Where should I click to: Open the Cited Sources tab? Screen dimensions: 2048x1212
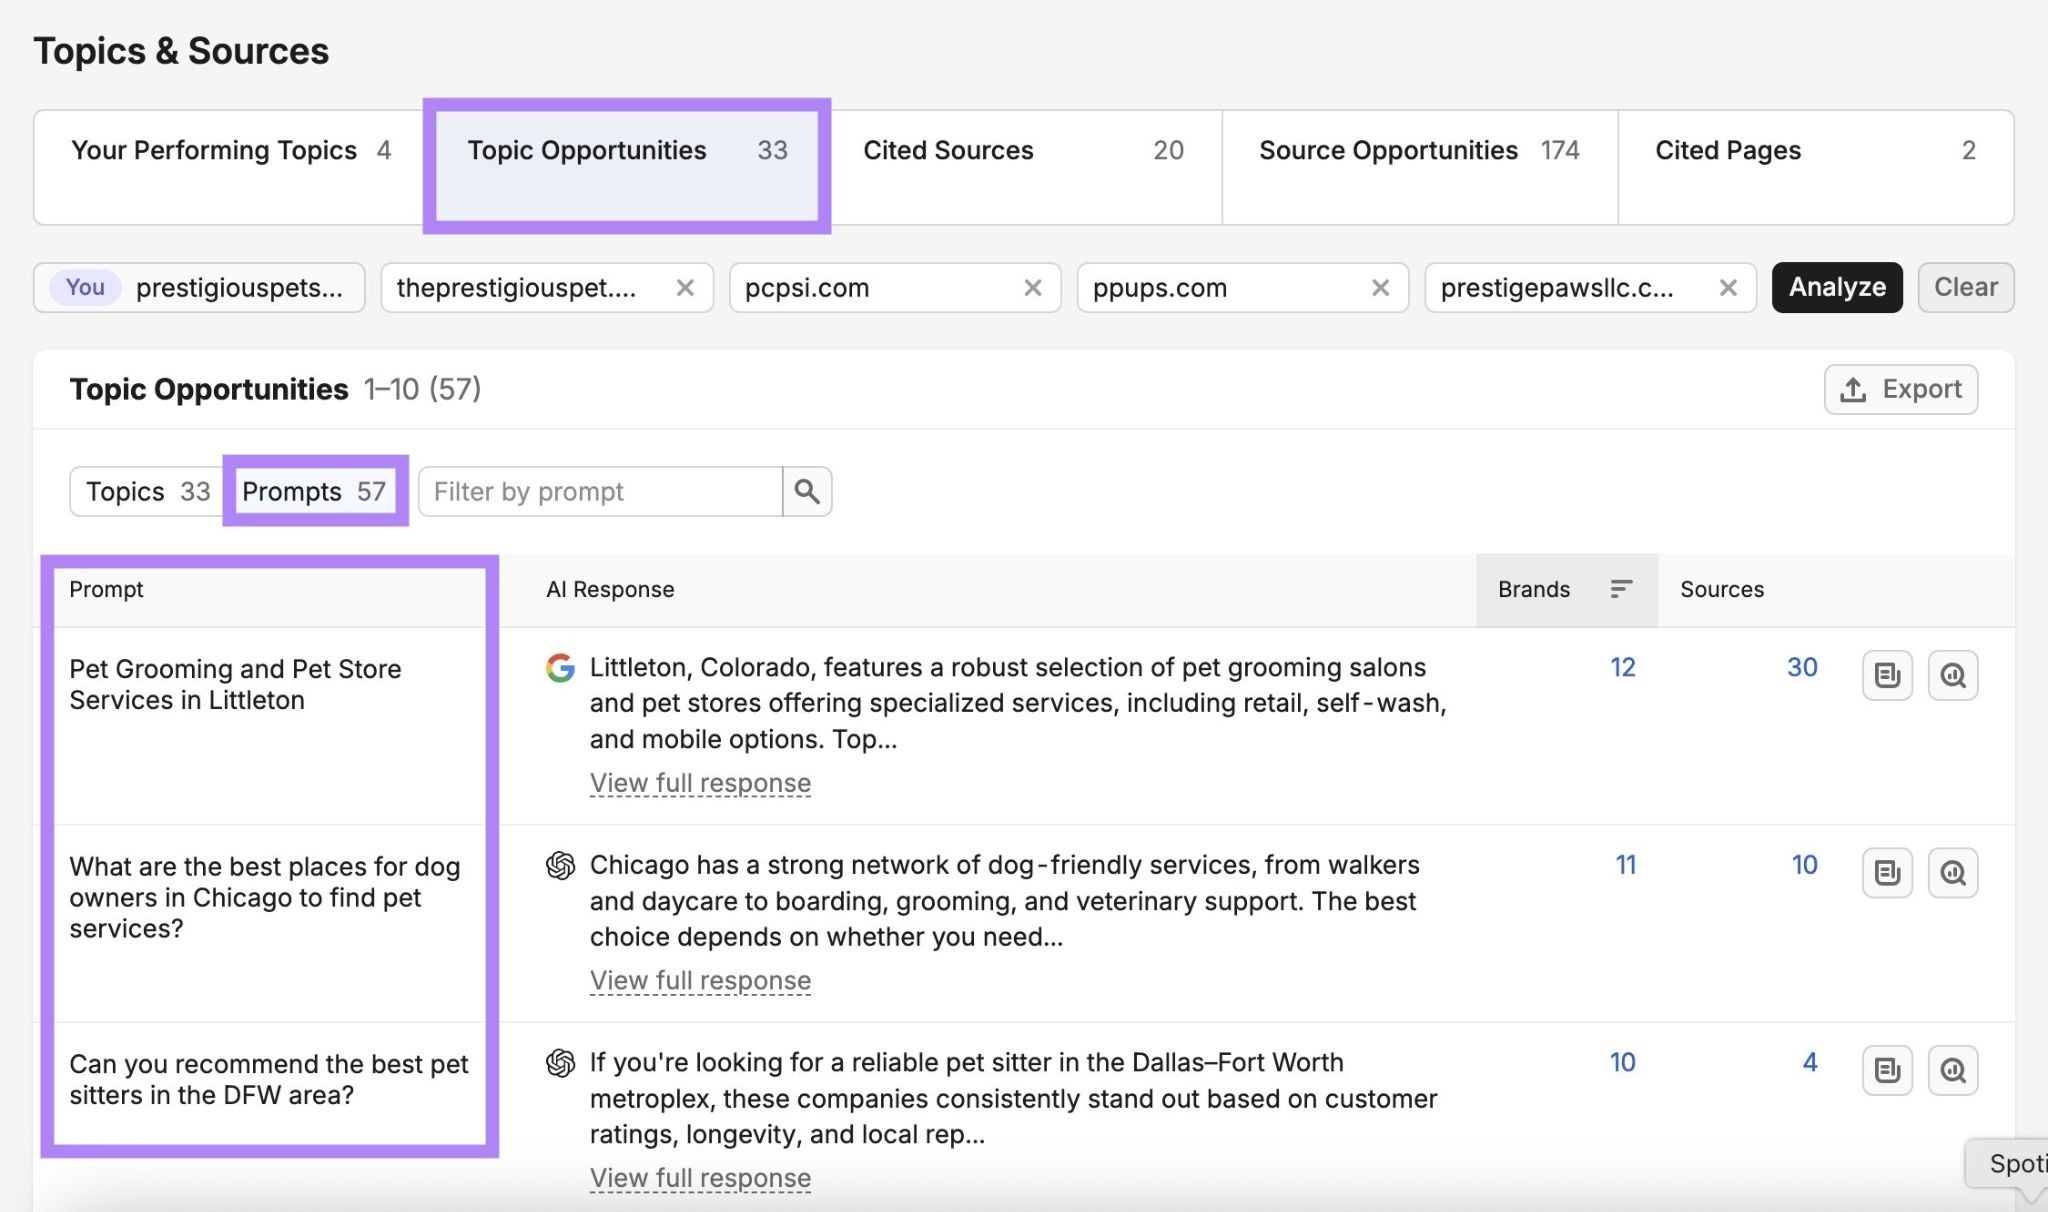pyautogui.click(x=1024, y=167)
